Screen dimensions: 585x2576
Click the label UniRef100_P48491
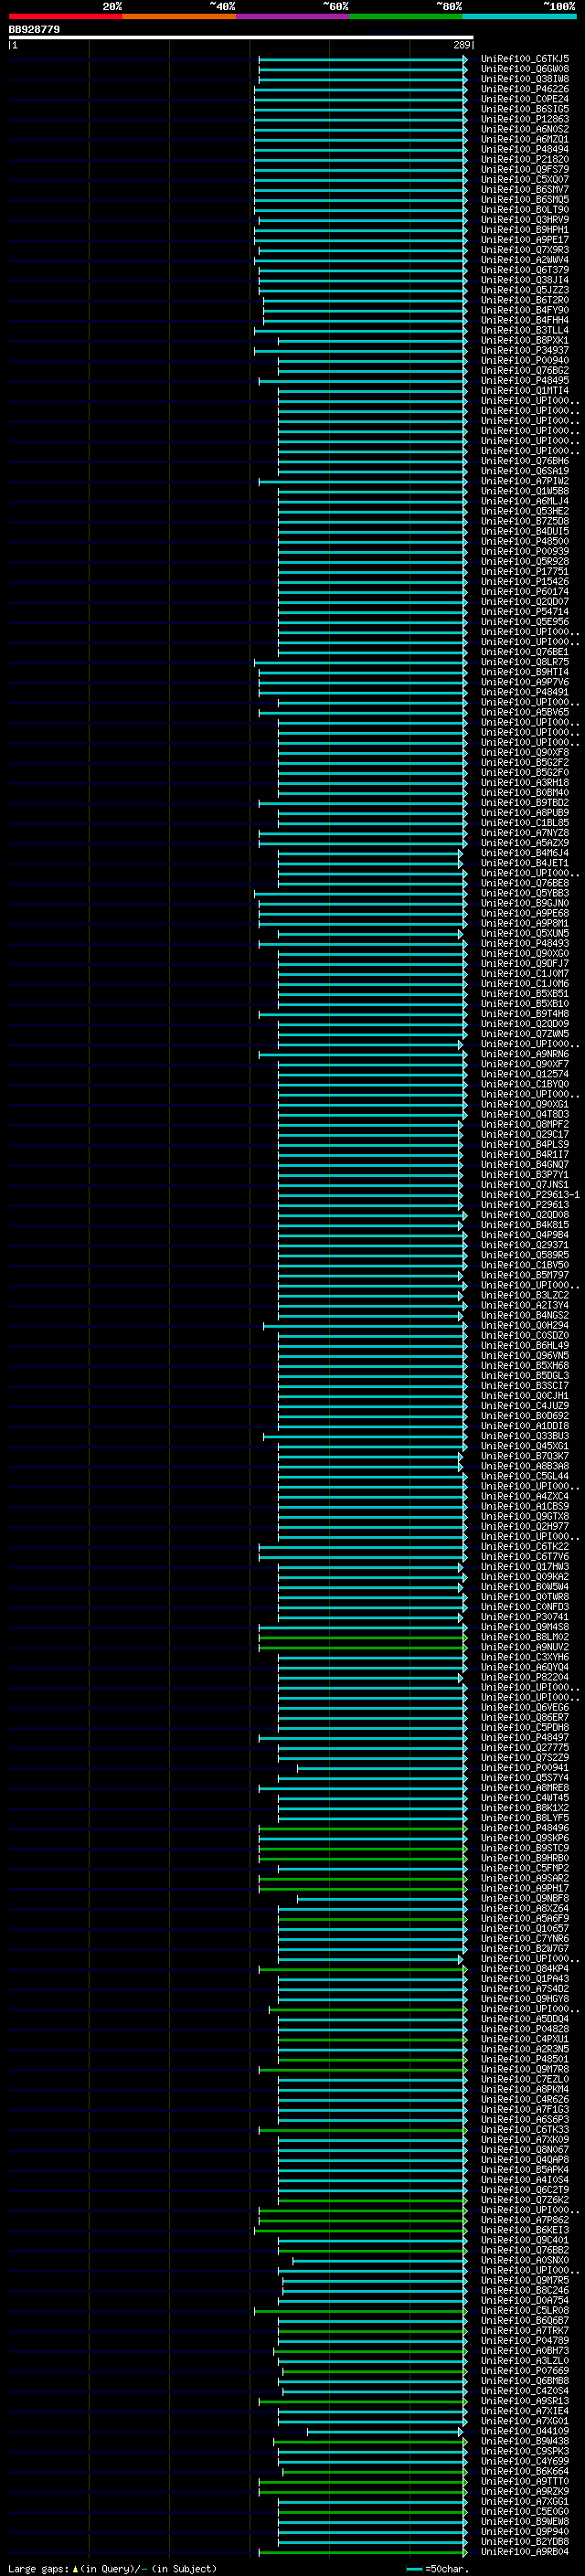click(525, 692)
